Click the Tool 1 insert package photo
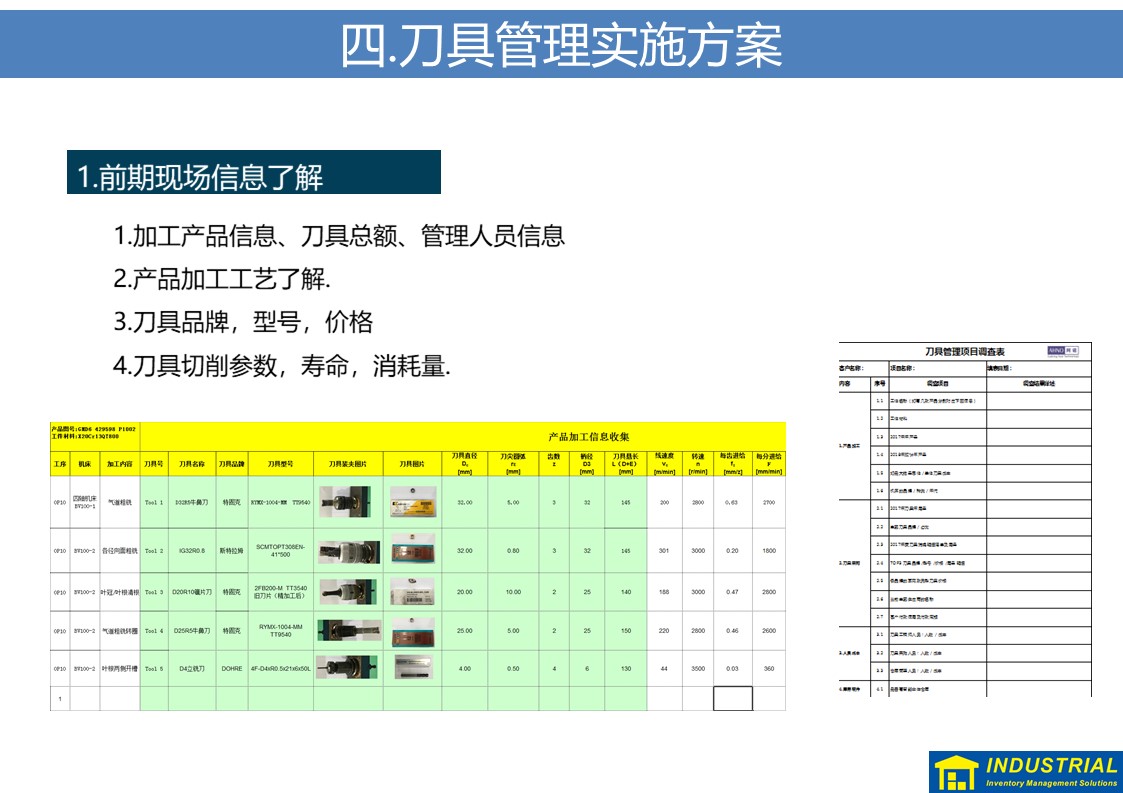 coord(412,502)
